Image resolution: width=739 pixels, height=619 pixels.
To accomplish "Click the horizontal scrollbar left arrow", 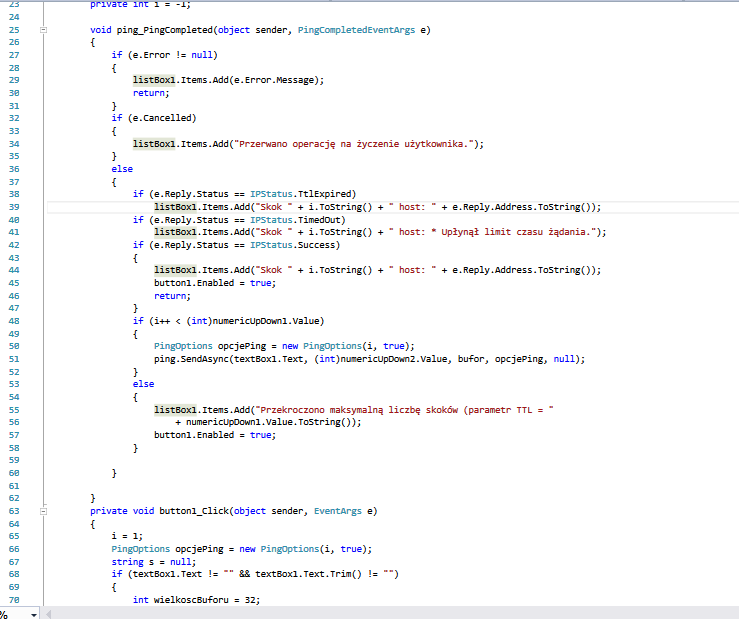I will click(x=48, y=614).
